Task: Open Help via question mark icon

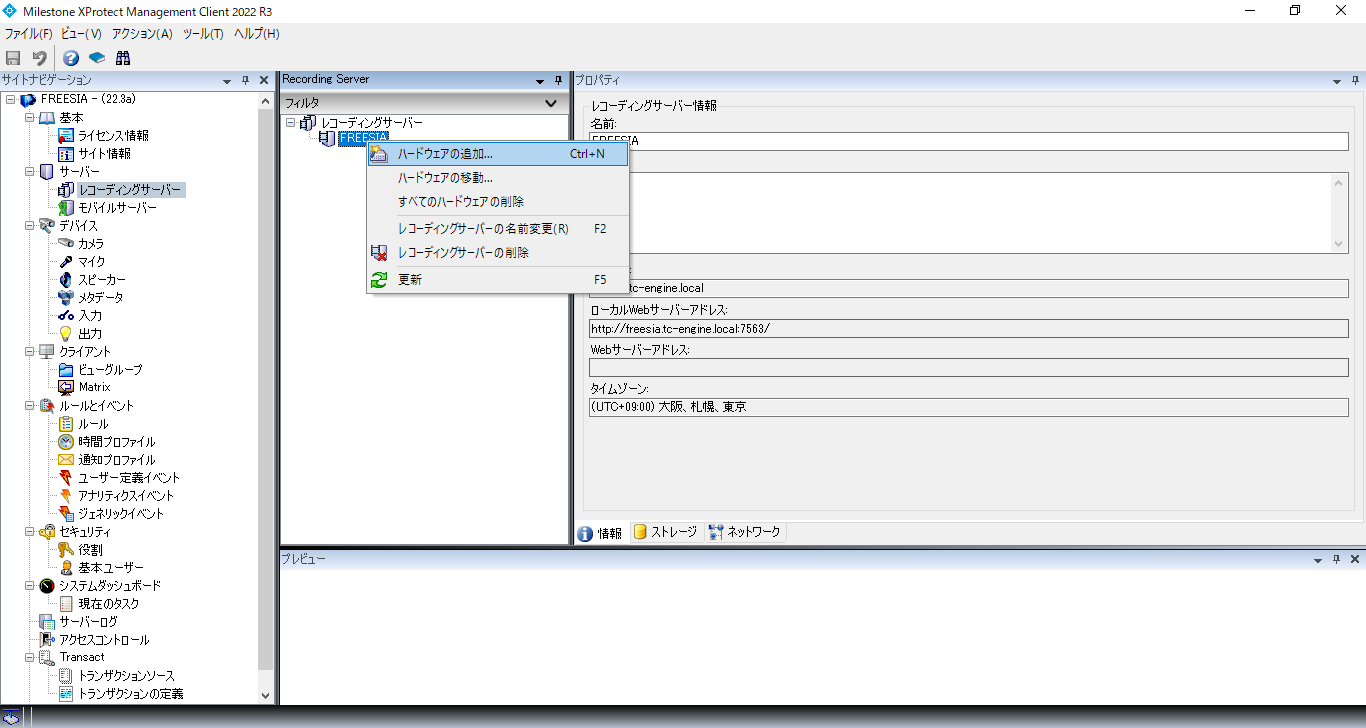Action: click(x=71, y=58)
